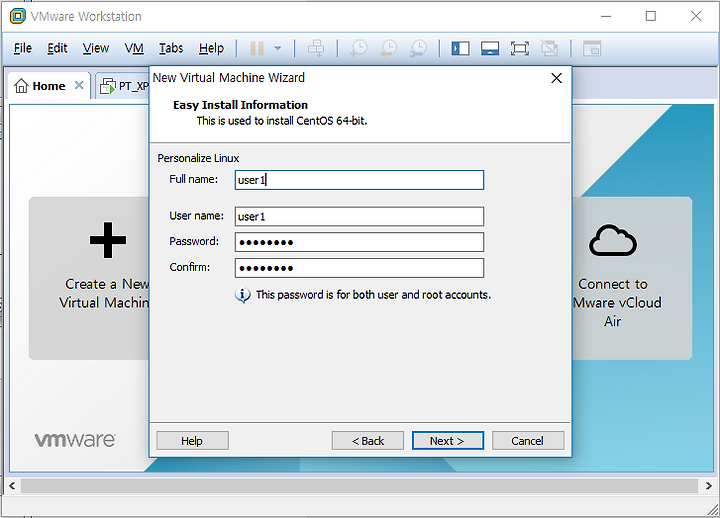720x518 pixels.
Task: Click the scrollbar left arrow
Action: click(x=12, y=485)
